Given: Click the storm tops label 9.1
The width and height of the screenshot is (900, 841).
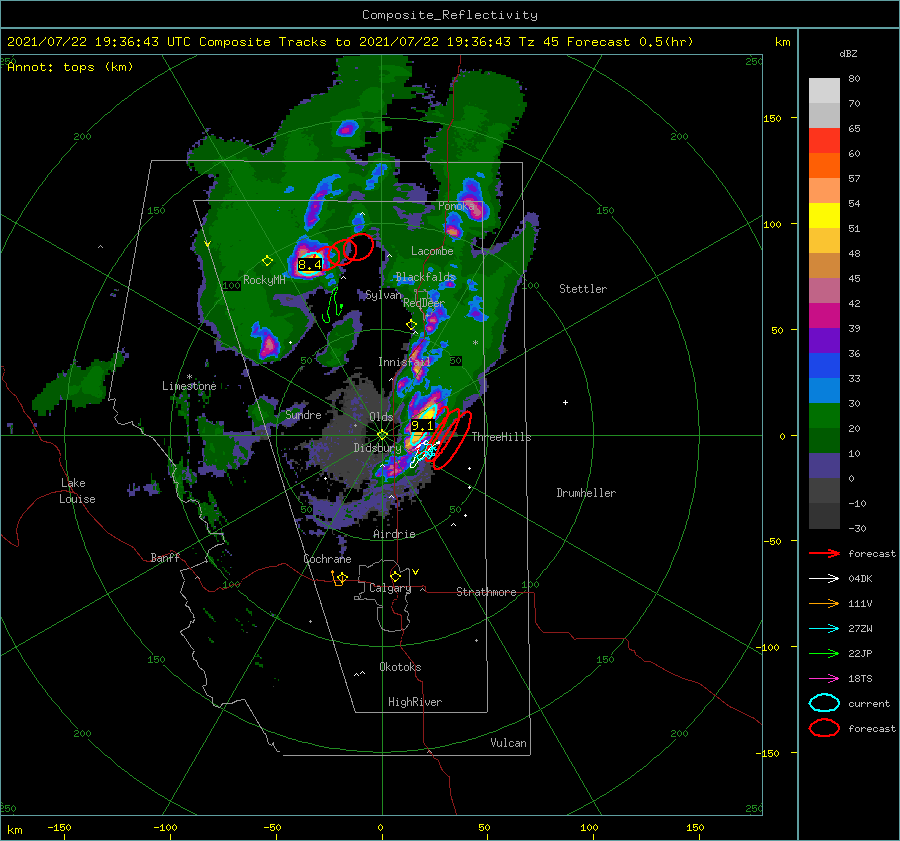Looking at the screenshot, I should 422,425.
